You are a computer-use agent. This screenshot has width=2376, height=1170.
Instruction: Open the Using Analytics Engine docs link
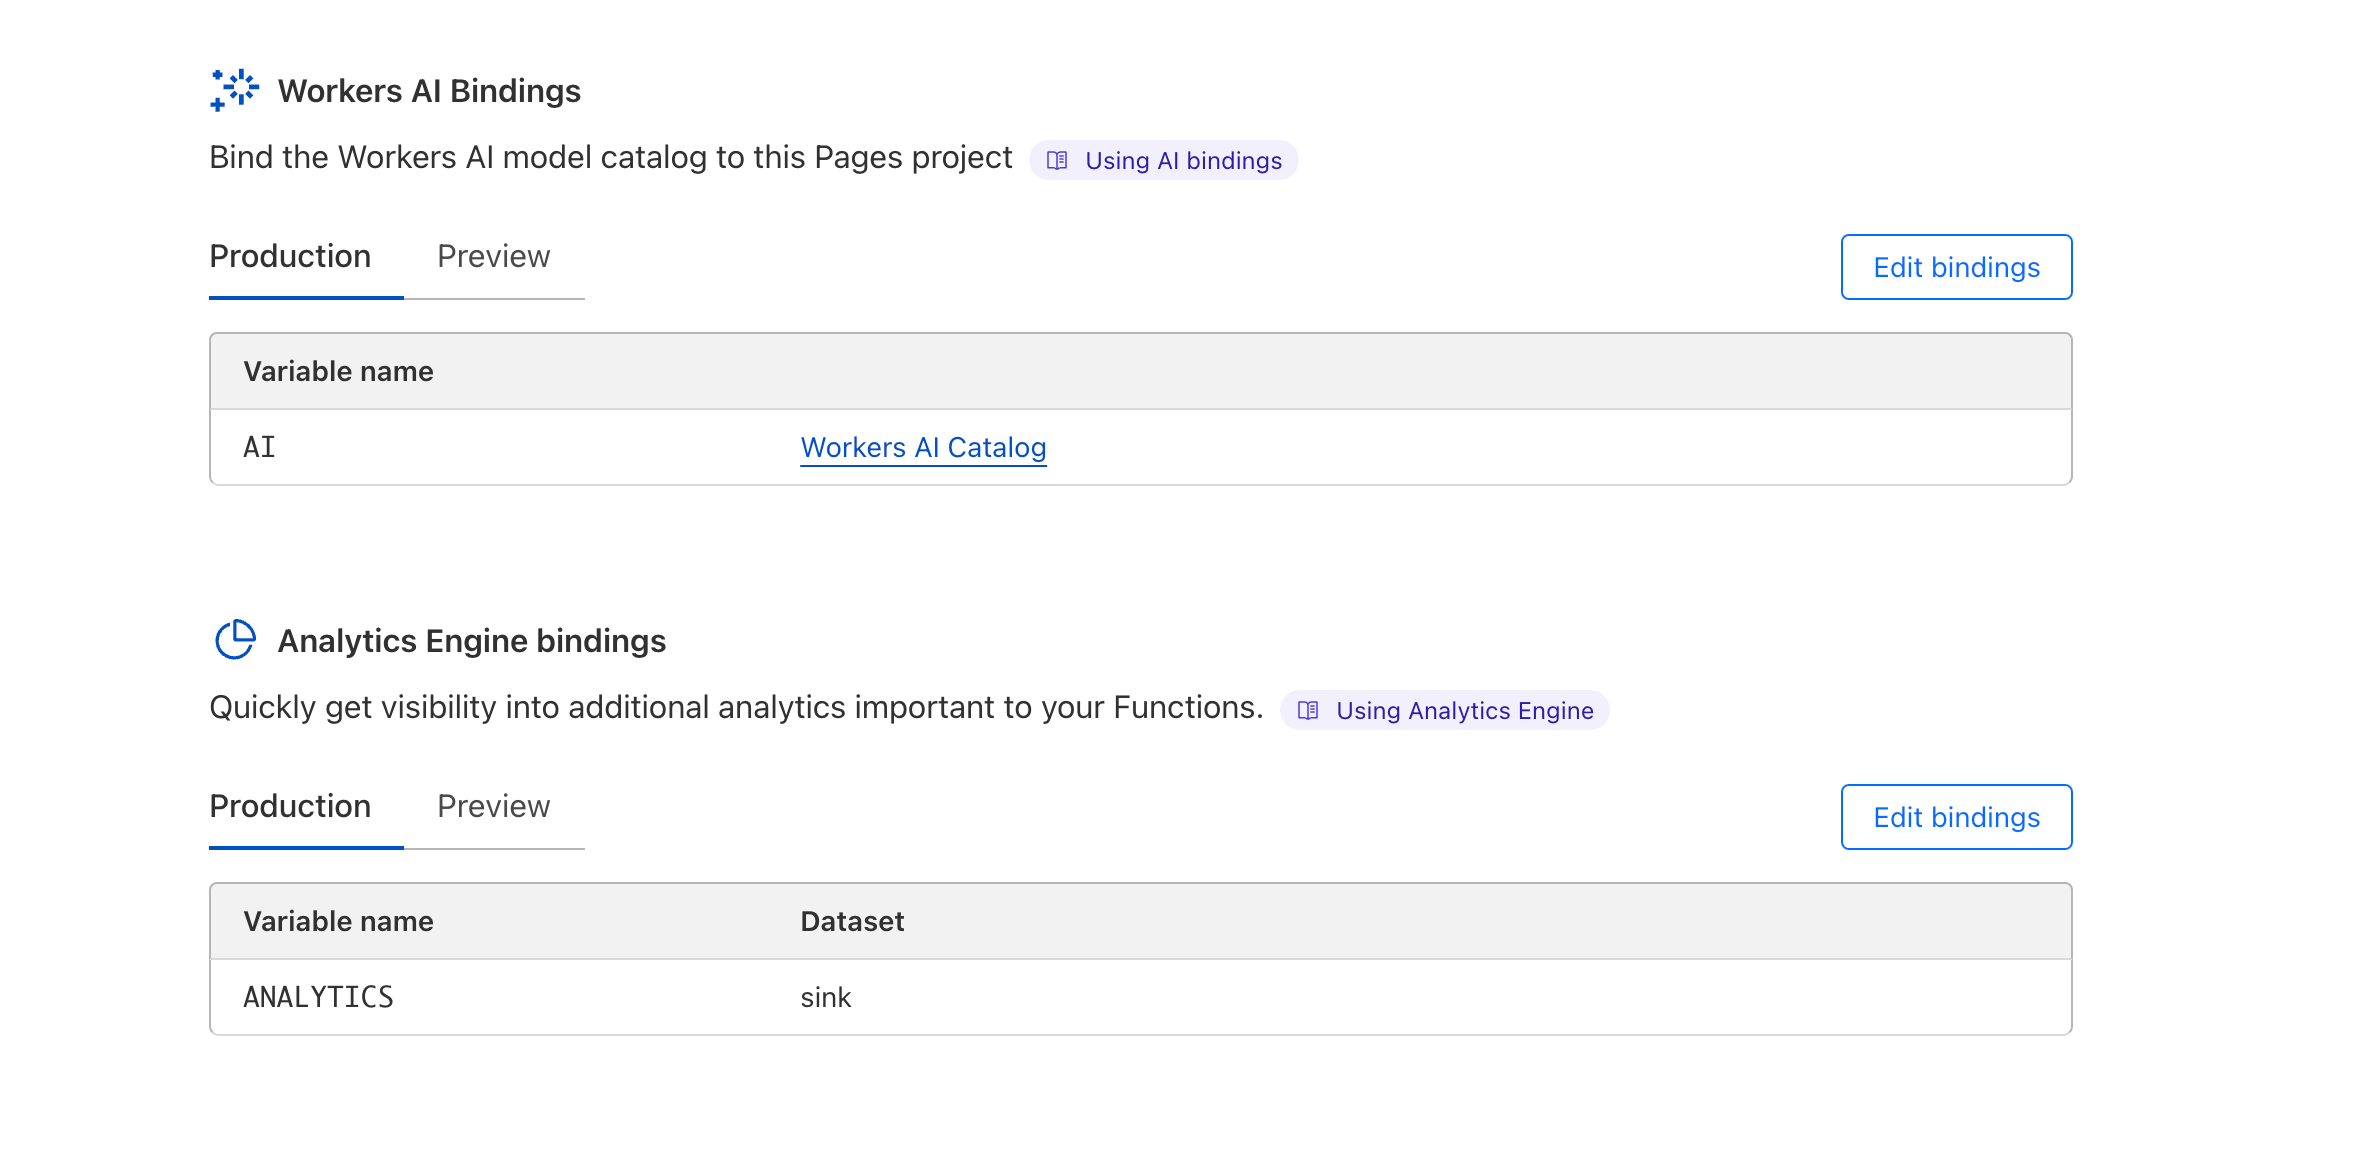(x=1464, y=711)
